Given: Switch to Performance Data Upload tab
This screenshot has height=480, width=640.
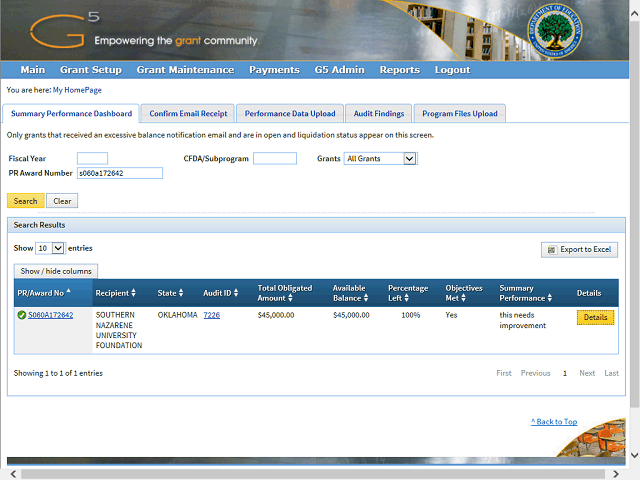Looking at the screenshot, I should pyautogui.click(x=290, y=113).
